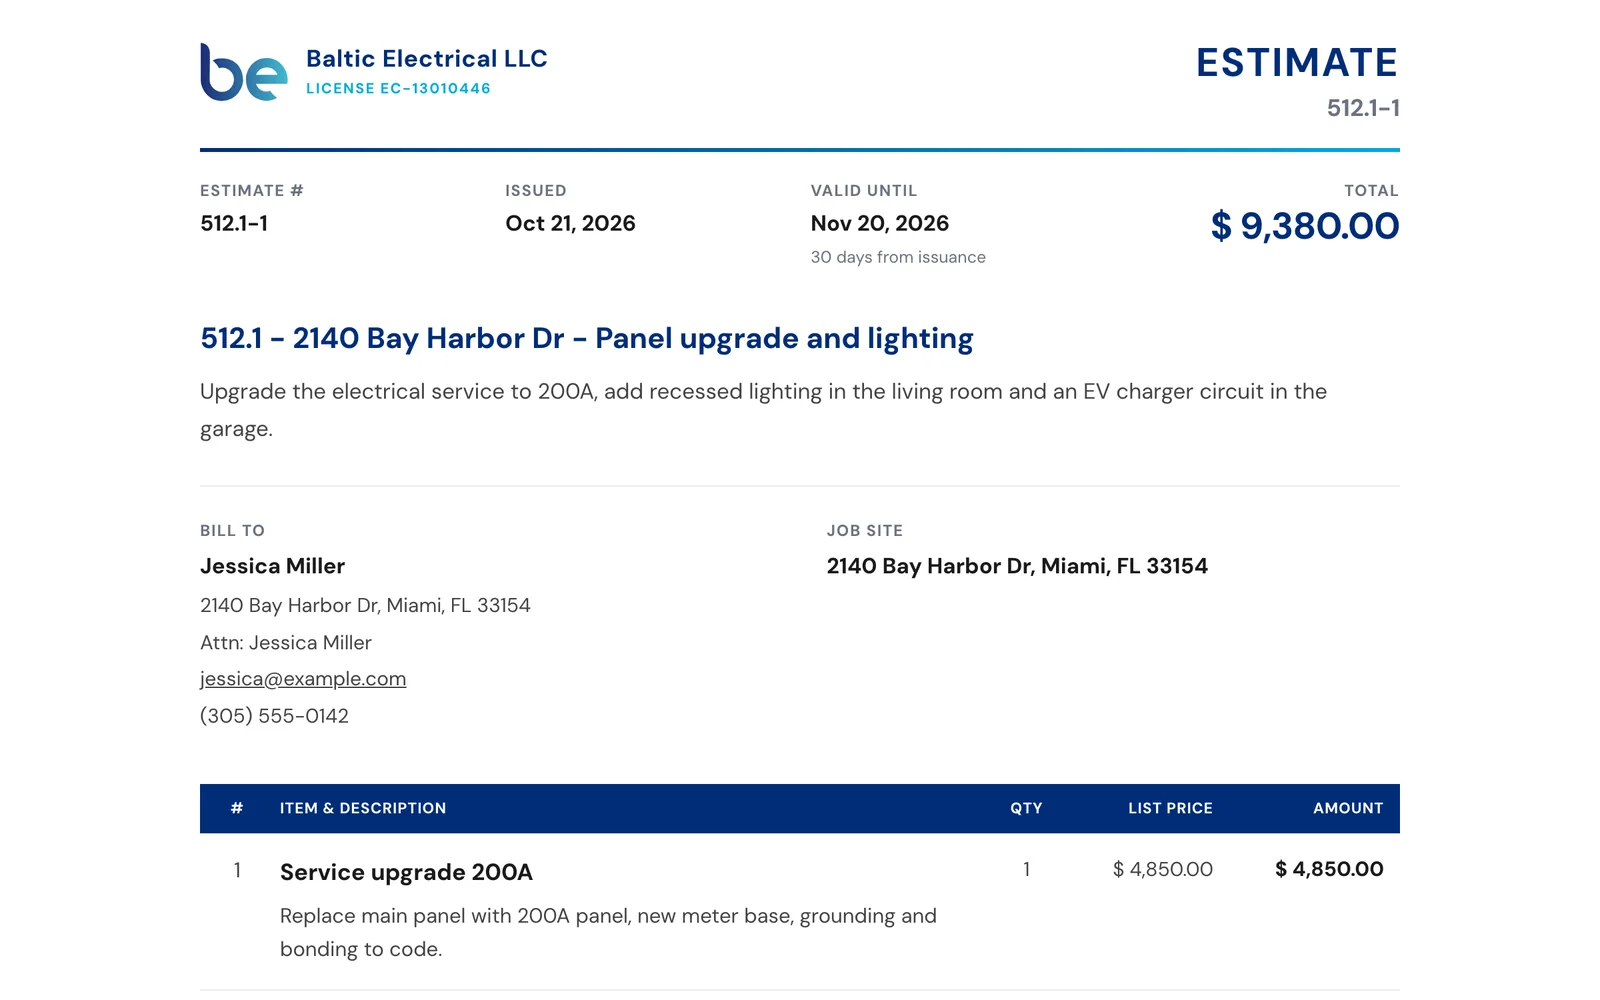
Task: Select the Valid Until date Nov 20, 2026
Action: (880, 223)
